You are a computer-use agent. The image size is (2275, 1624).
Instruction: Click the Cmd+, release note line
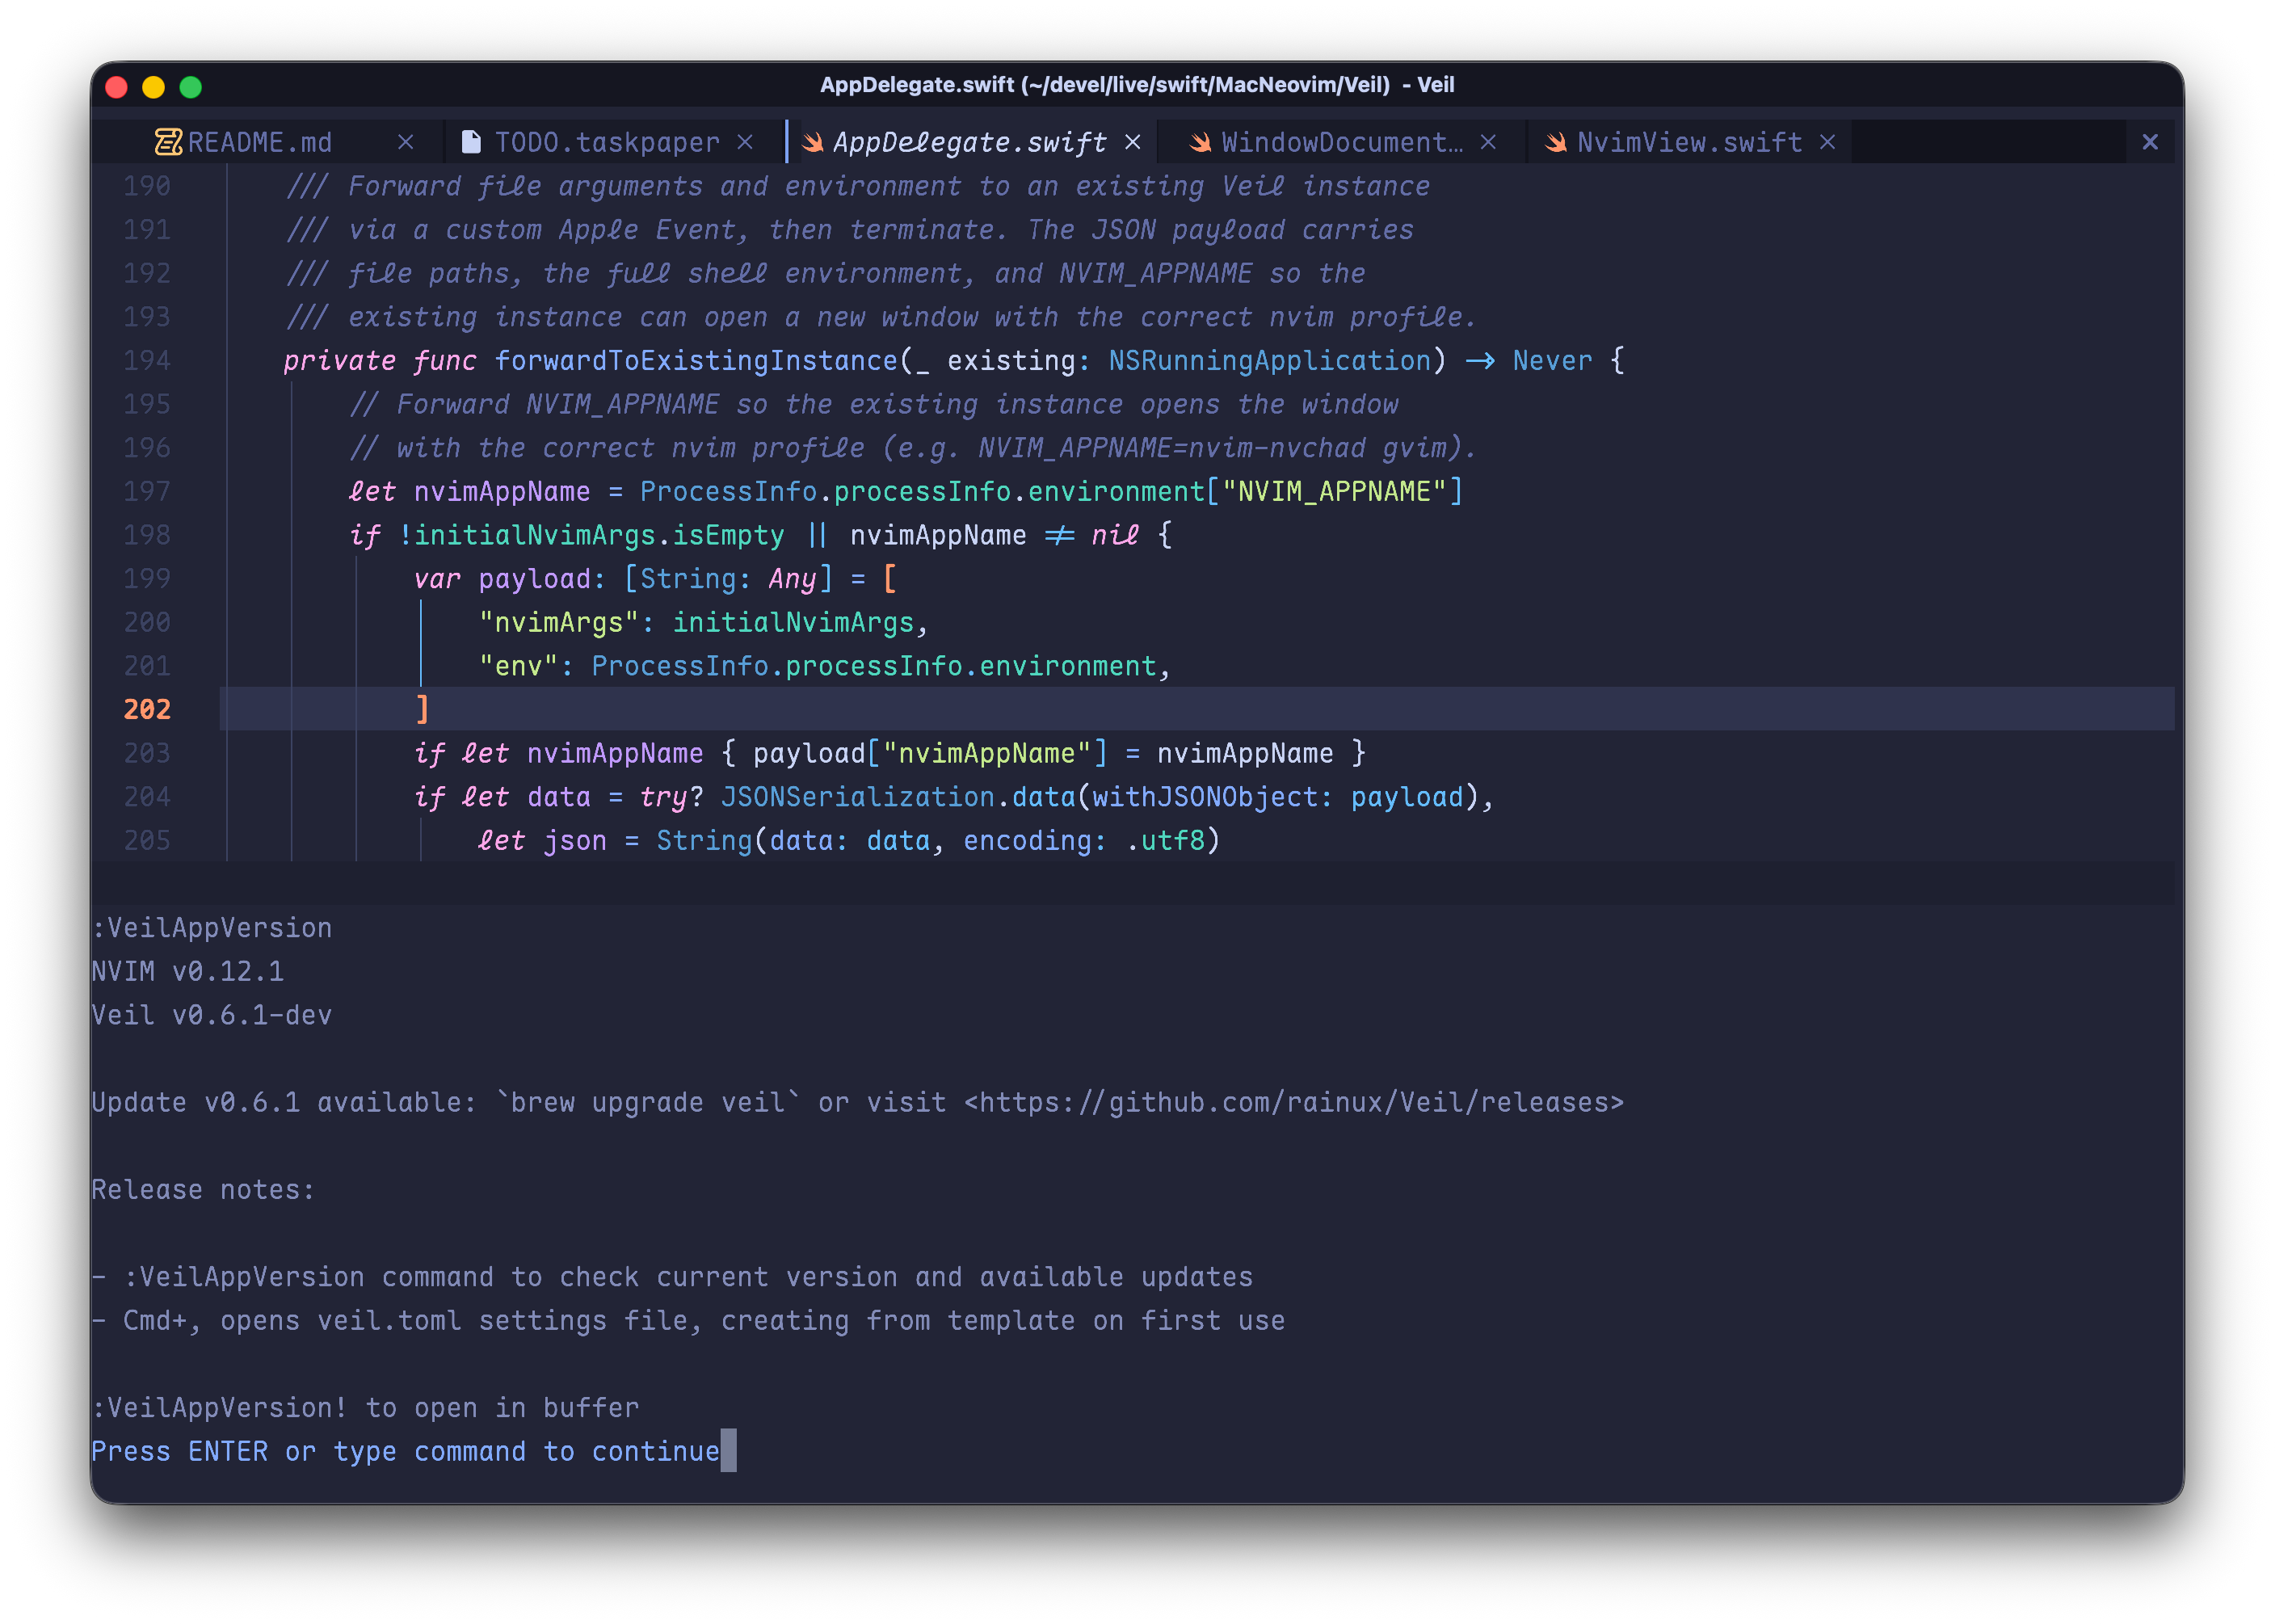pyautogui.click(x=688, y=1320)
